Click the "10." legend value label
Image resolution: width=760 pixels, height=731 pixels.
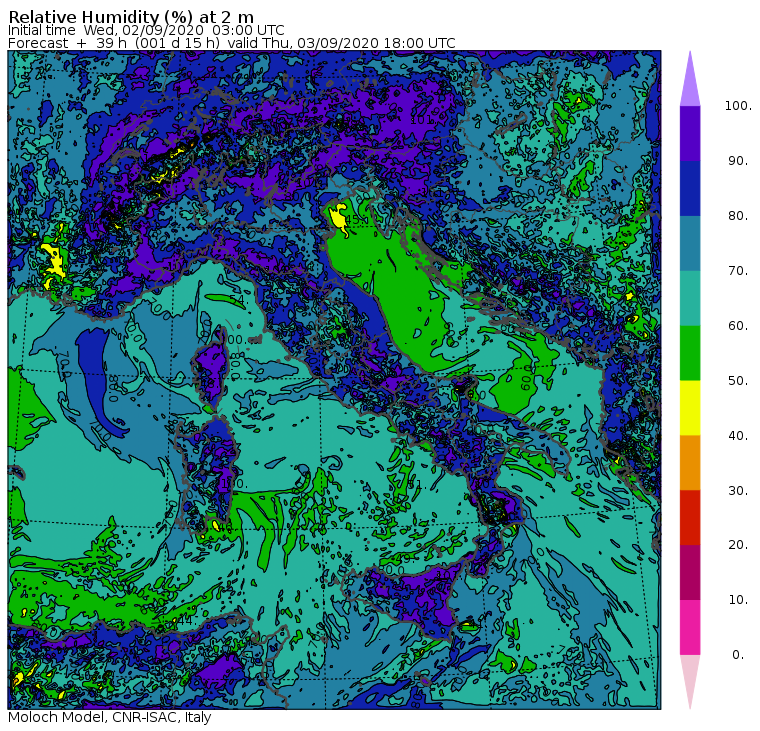738,600
